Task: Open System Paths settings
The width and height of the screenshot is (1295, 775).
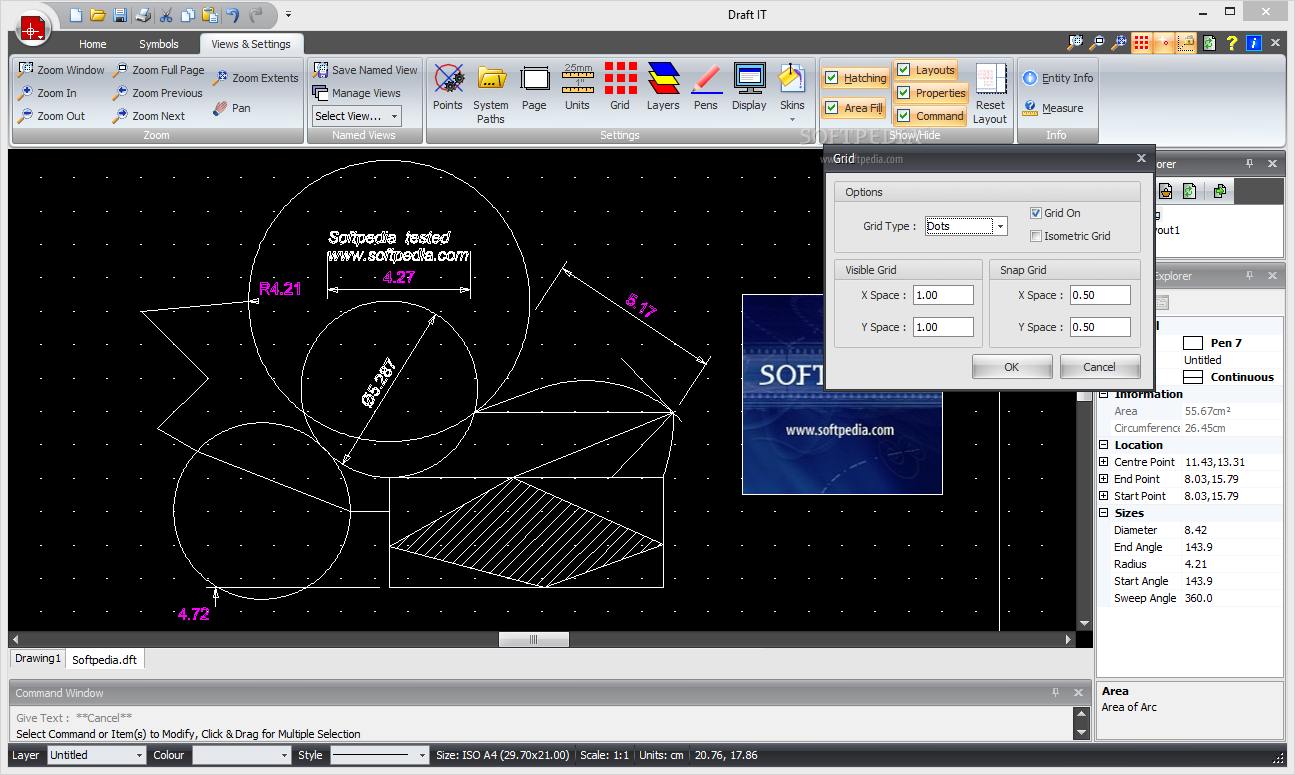Action: 491,94
